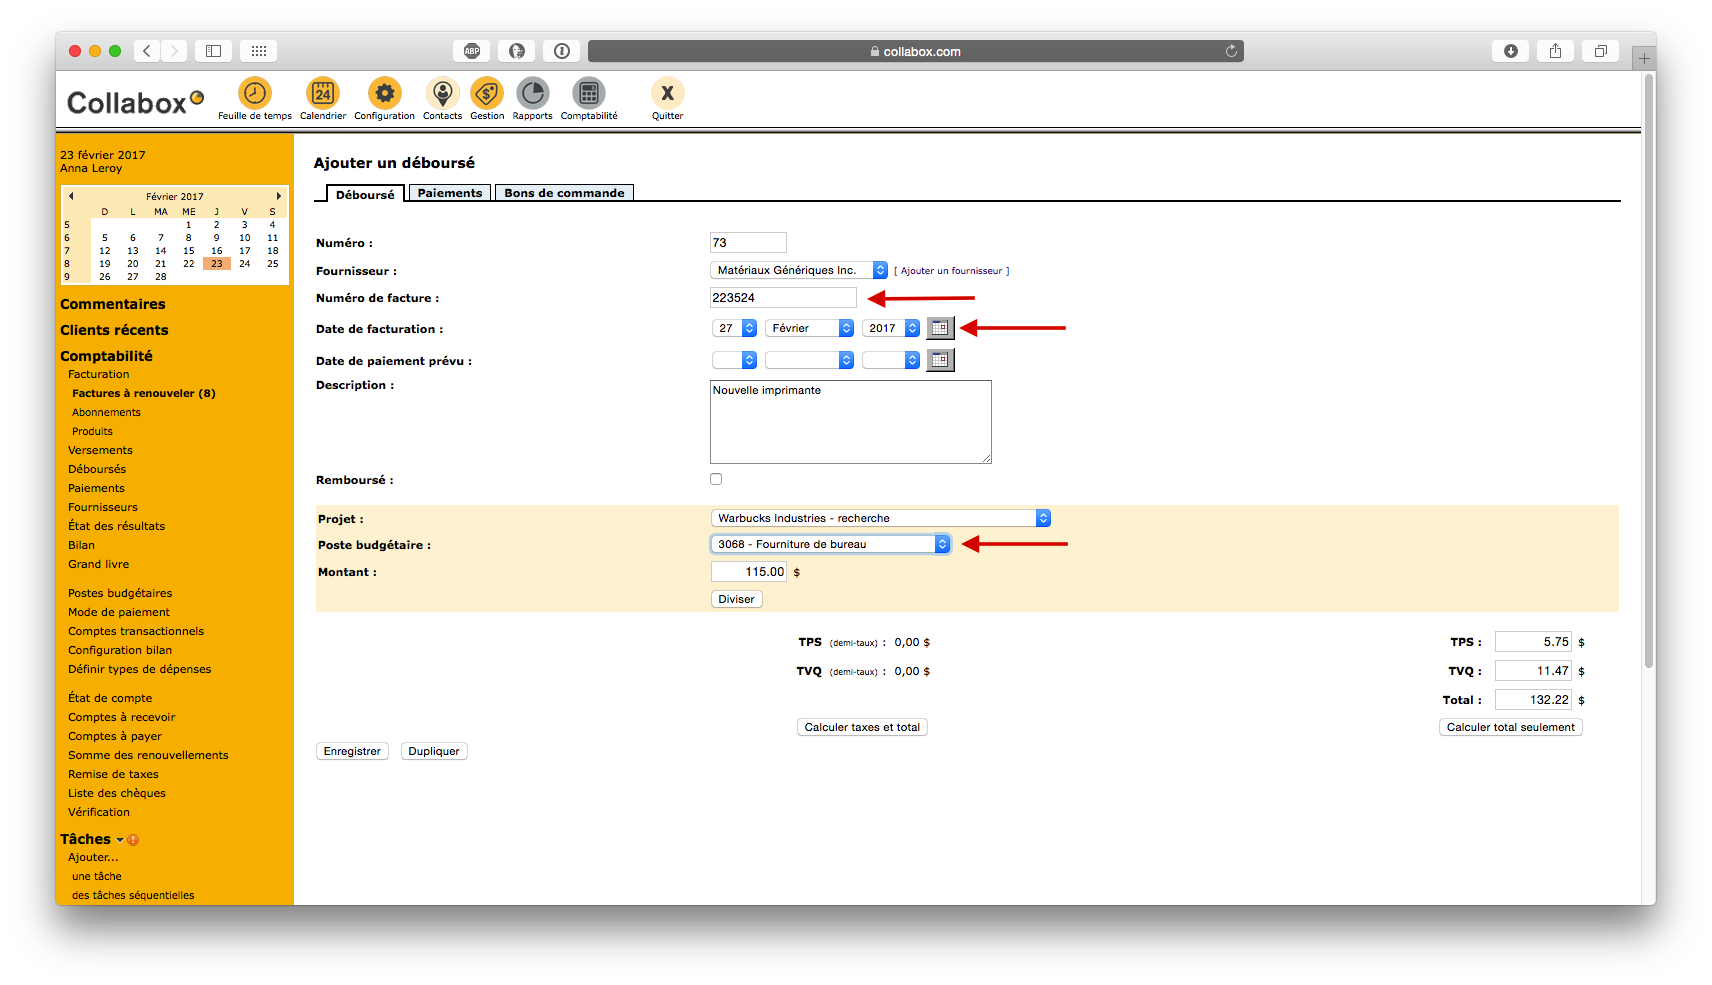Switch to the Bons de commande tab
This screenshot has height=985, width=1712.
pos(564,192)
